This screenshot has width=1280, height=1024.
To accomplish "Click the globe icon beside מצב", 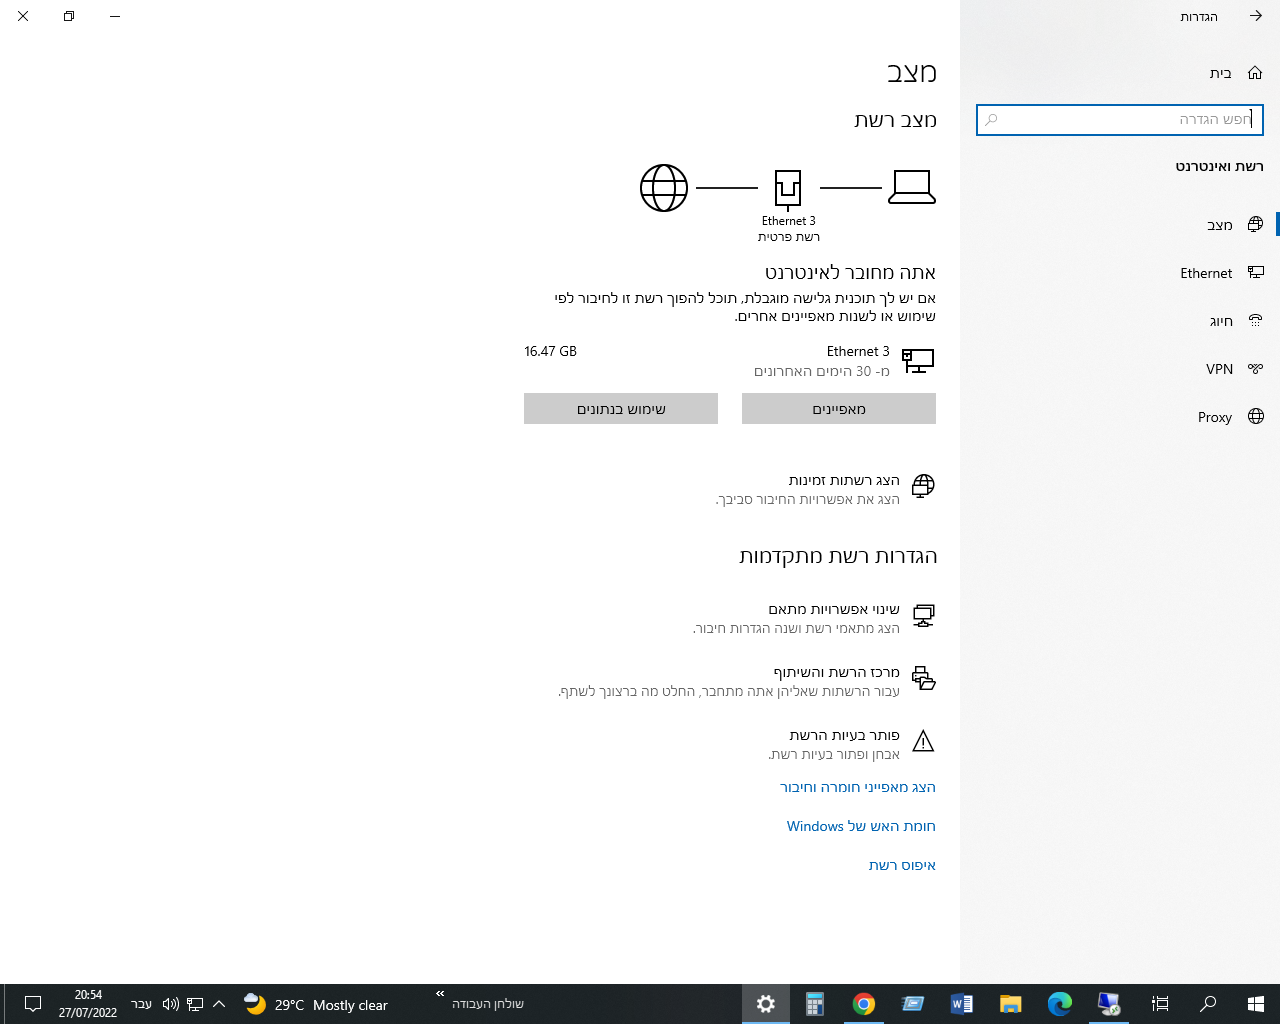I will pyautogui.click(x=1255, y=225).
